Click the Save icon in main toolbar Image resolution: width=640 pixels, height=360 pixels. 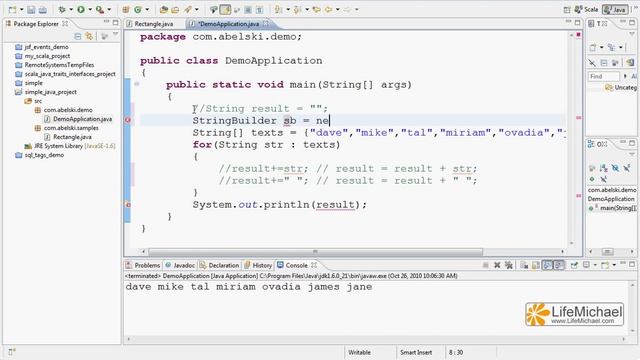point(31,9)
